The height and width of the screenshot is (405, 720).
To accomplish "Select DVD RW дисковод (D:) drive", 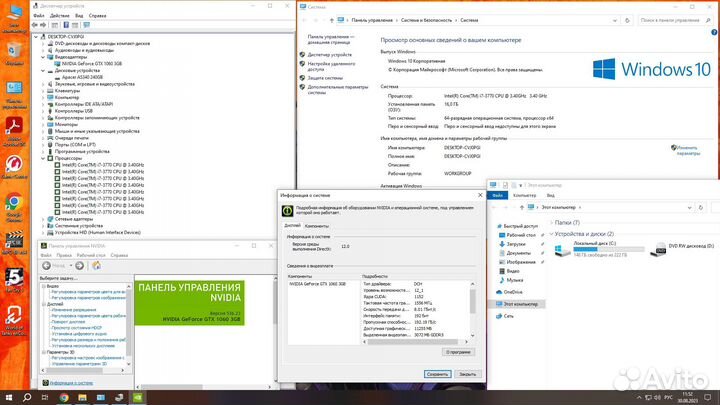I will [x=682, y=248].
